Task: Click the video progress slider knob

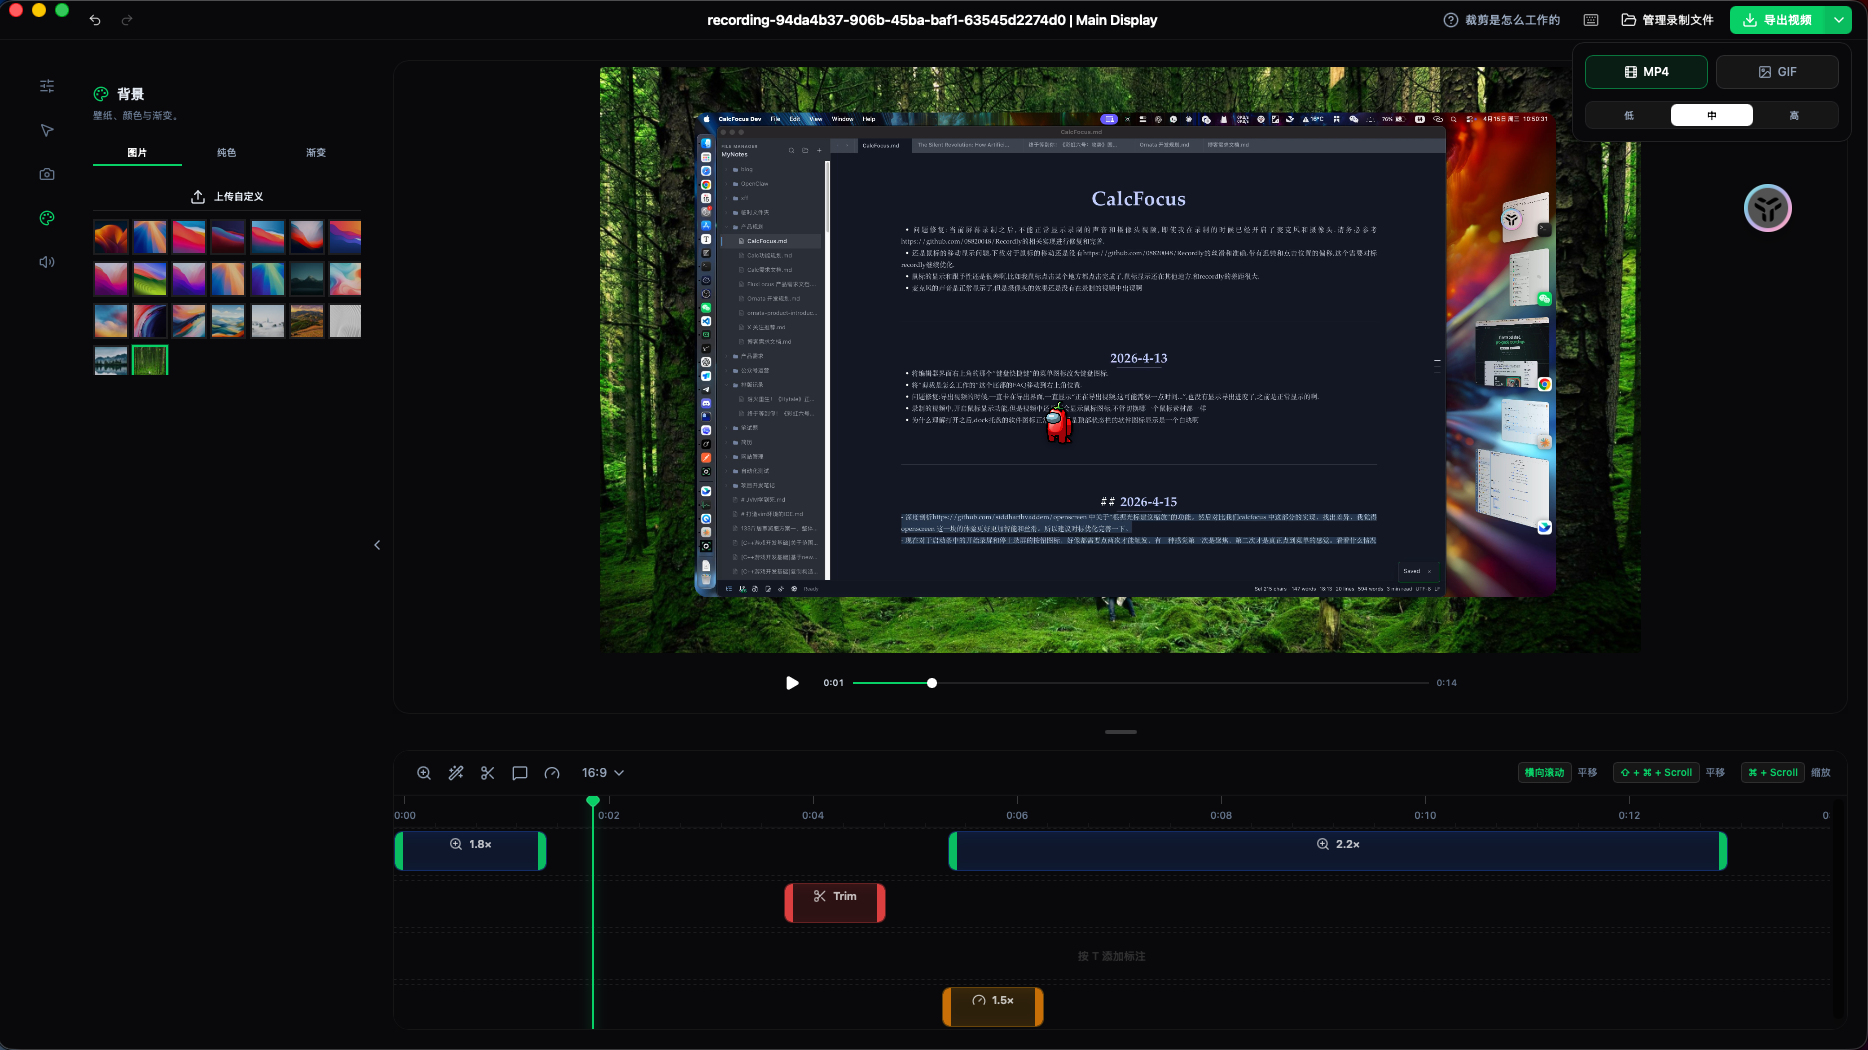Action: coord(932,683)
